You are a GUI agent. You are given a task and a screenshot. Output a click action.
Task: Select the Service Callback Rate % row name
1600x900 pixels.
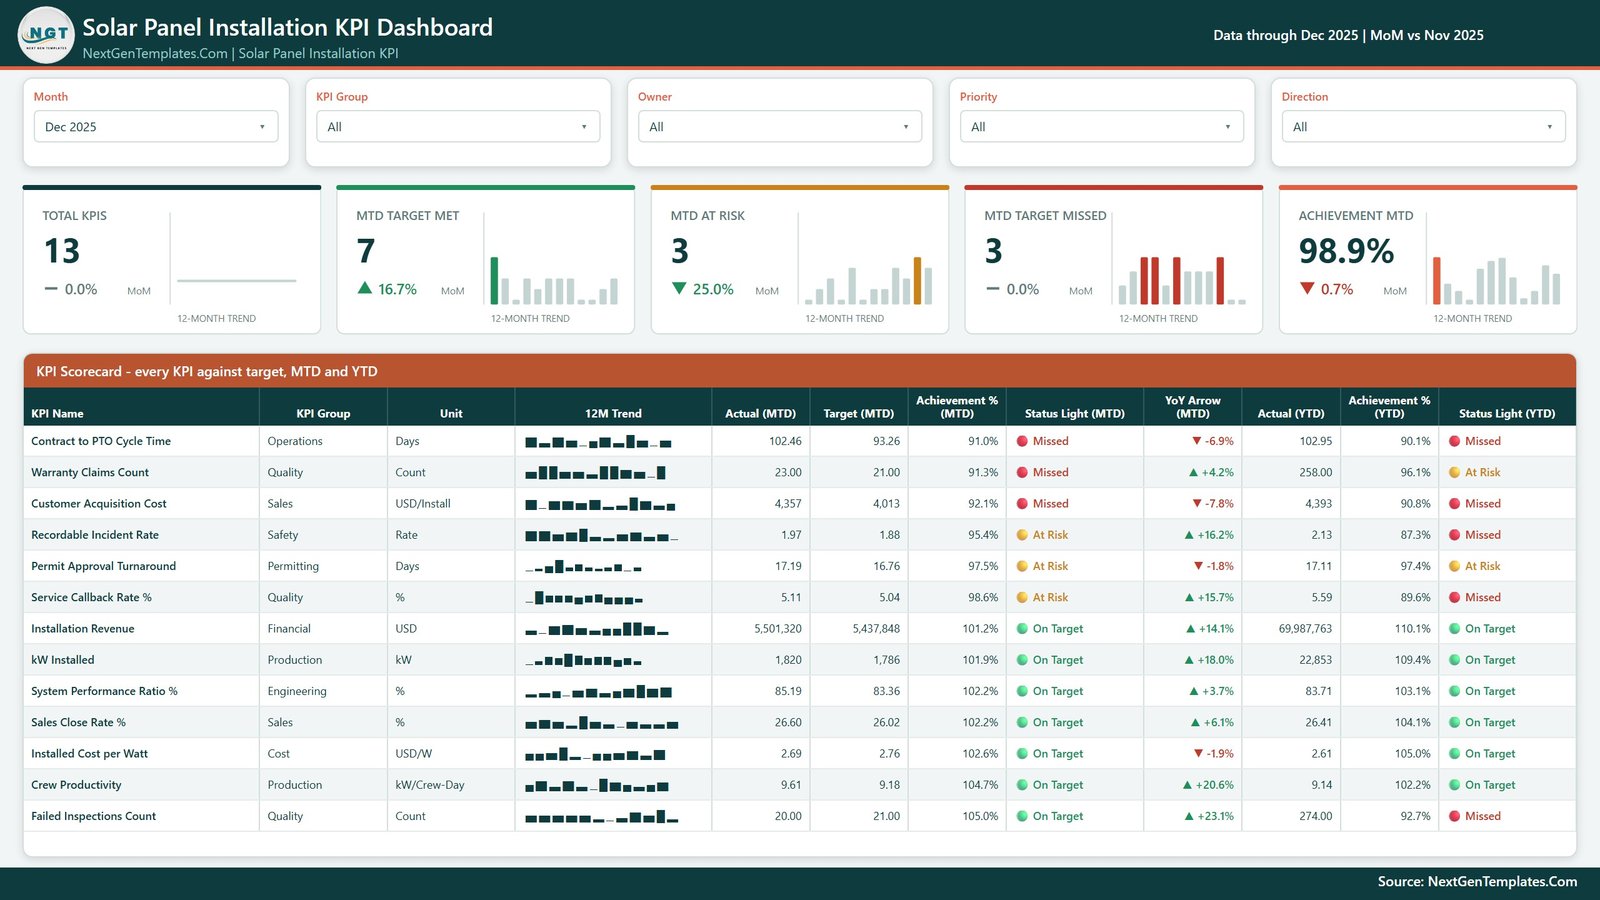click(91, 597)
